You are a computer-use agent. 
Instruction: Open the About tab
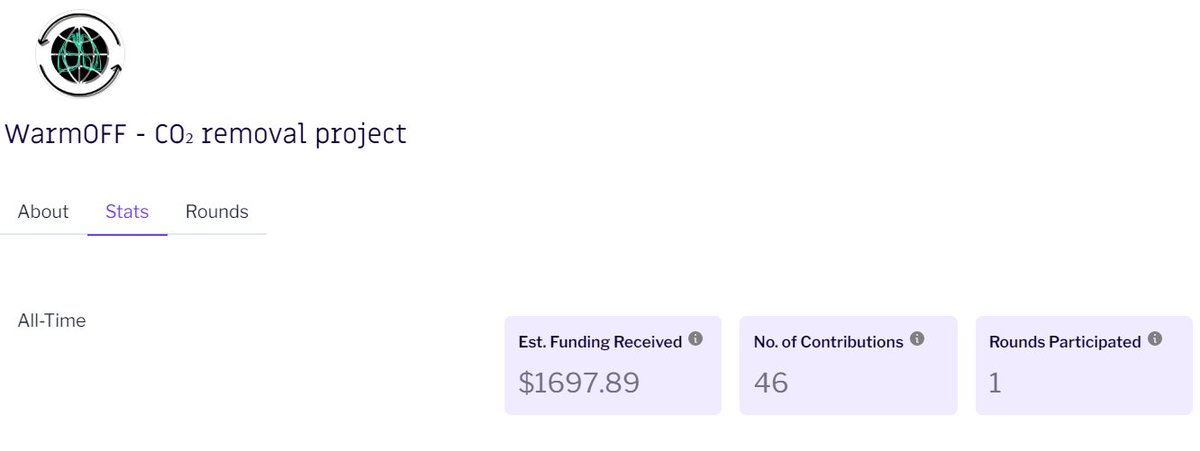point(43,212)
